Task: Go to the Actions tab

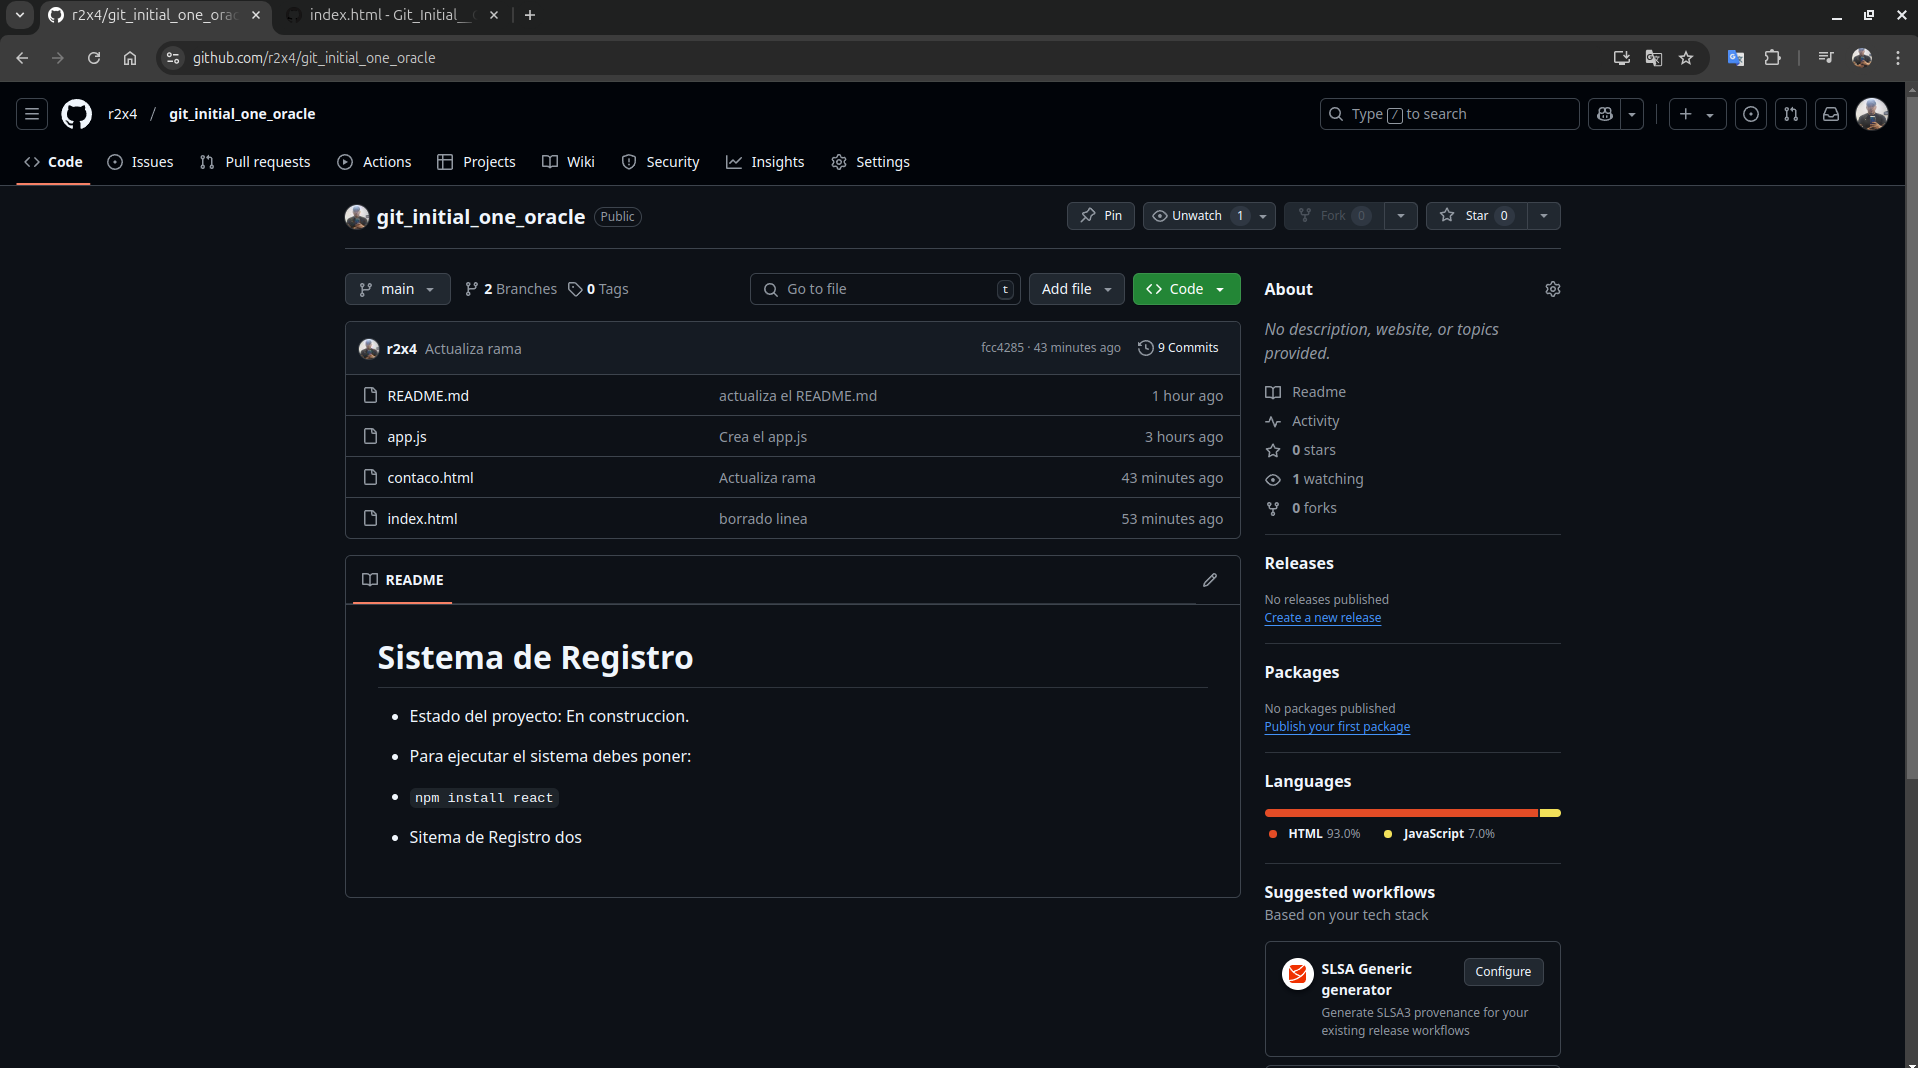Action: coord(374,162)
